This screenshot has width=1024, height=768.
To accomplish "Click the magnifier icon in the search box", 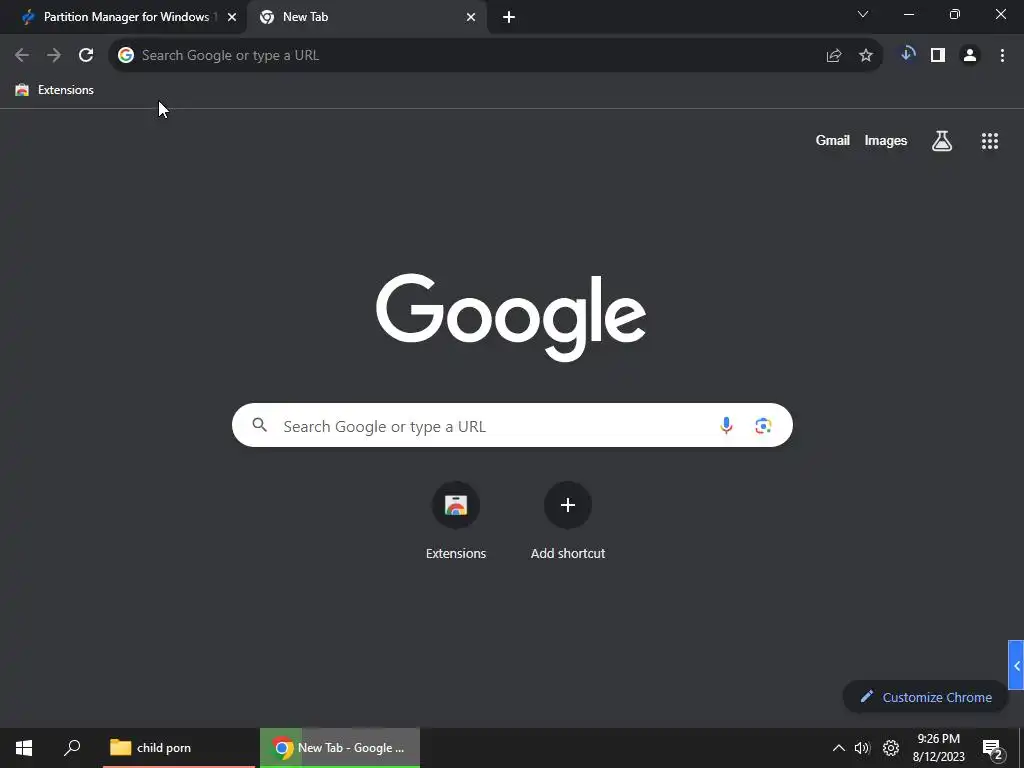I will pos(260,425).
